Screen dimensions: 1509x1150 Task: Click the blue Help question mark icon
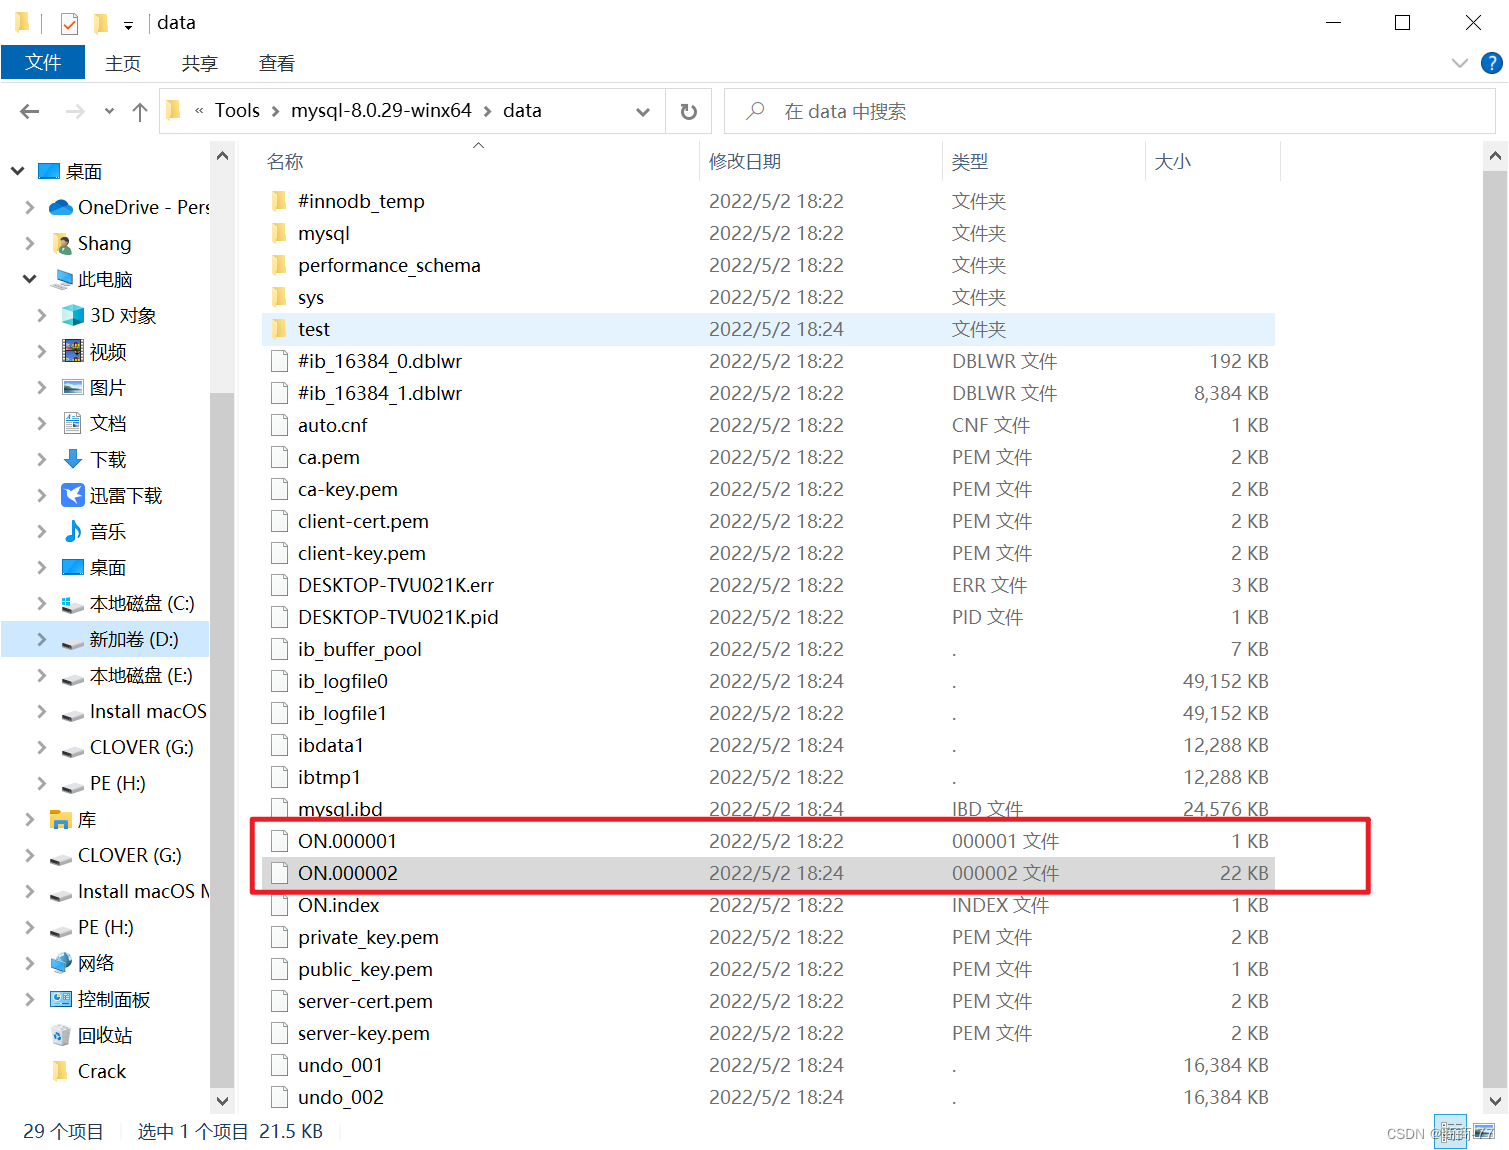pos(1490,62)
